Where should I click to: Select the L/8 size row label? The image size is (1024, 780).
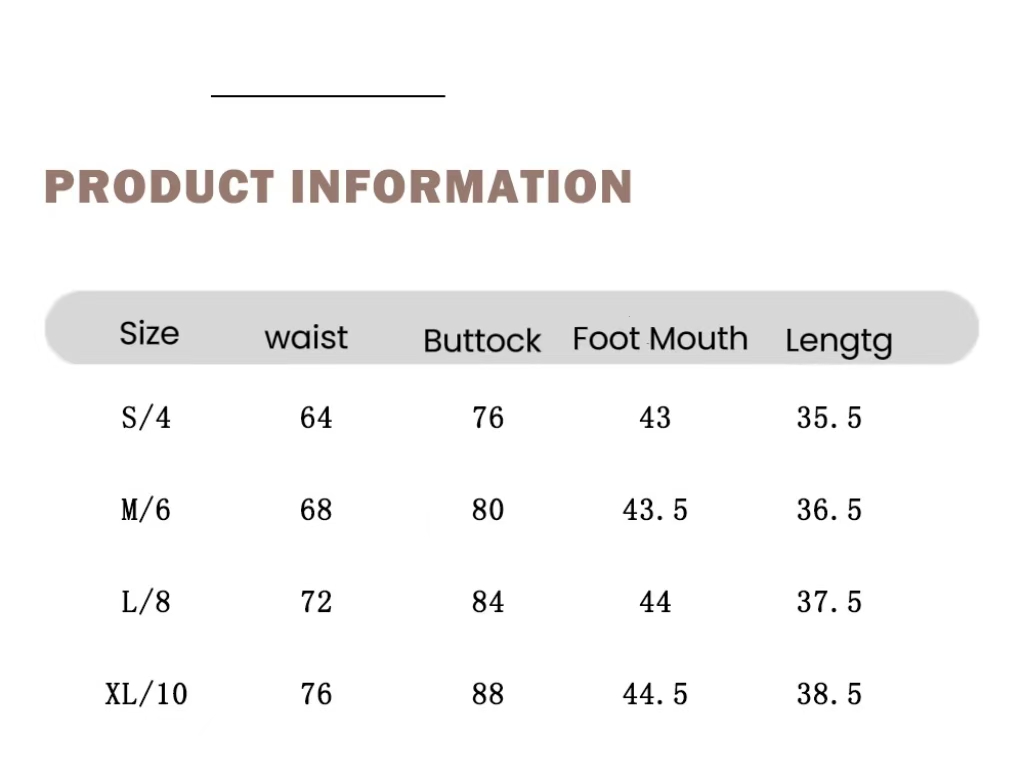click(146, 602)
